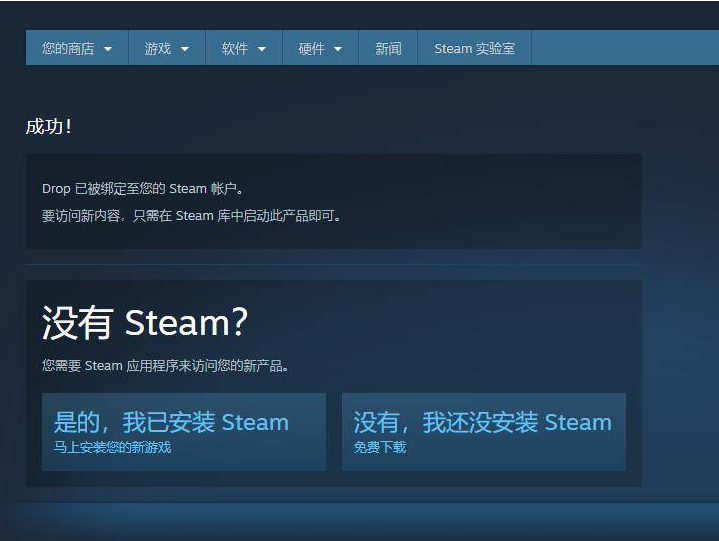
Task: Expand the dropdown arrow beside 您的商店
Action: [x=108, y=49]
